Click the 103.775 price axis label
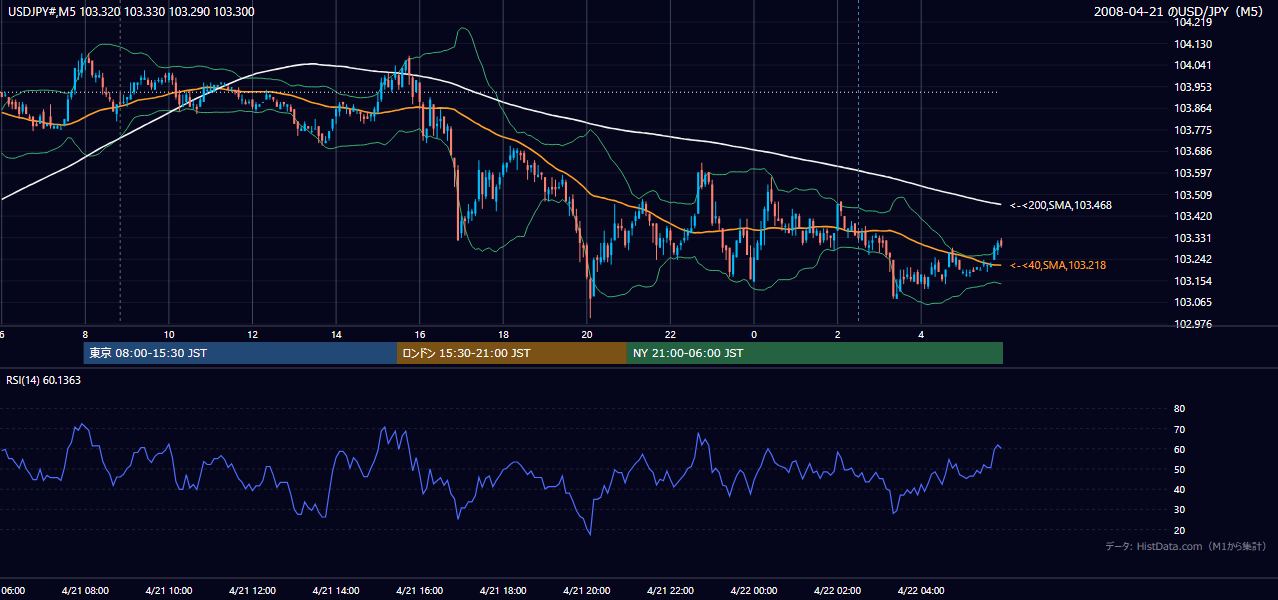Screen dimensions: 1278x600 1194,130
